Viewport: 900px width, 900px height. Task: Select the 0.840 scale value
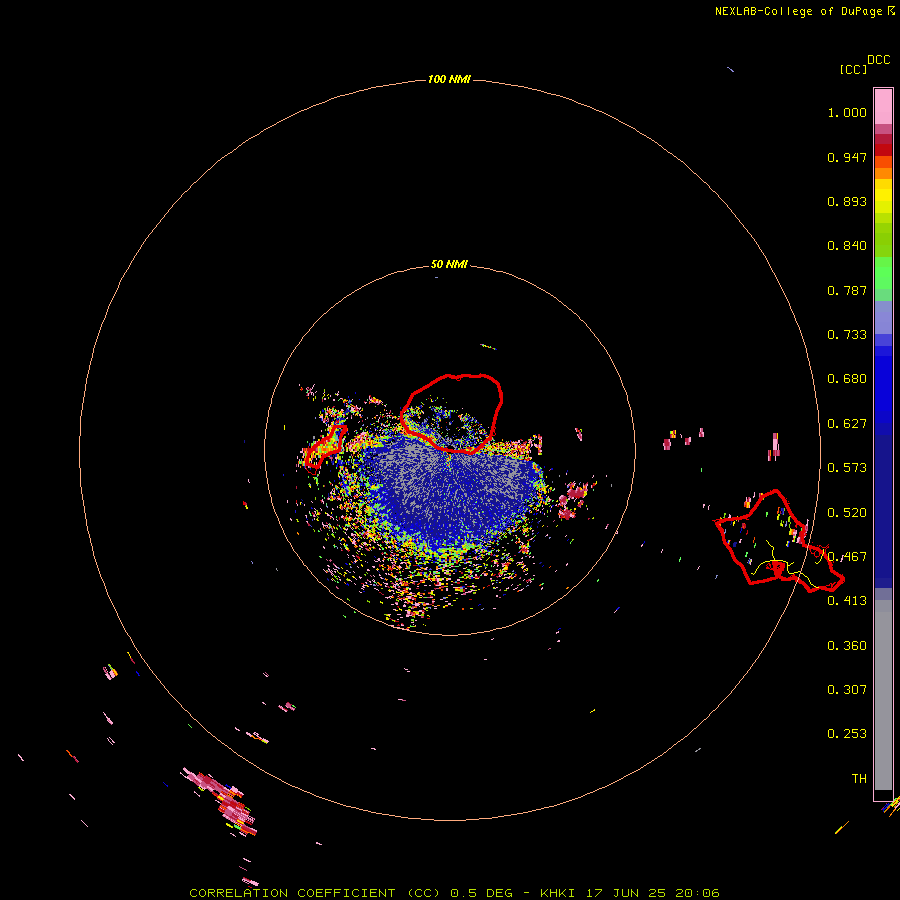point(847,246)
